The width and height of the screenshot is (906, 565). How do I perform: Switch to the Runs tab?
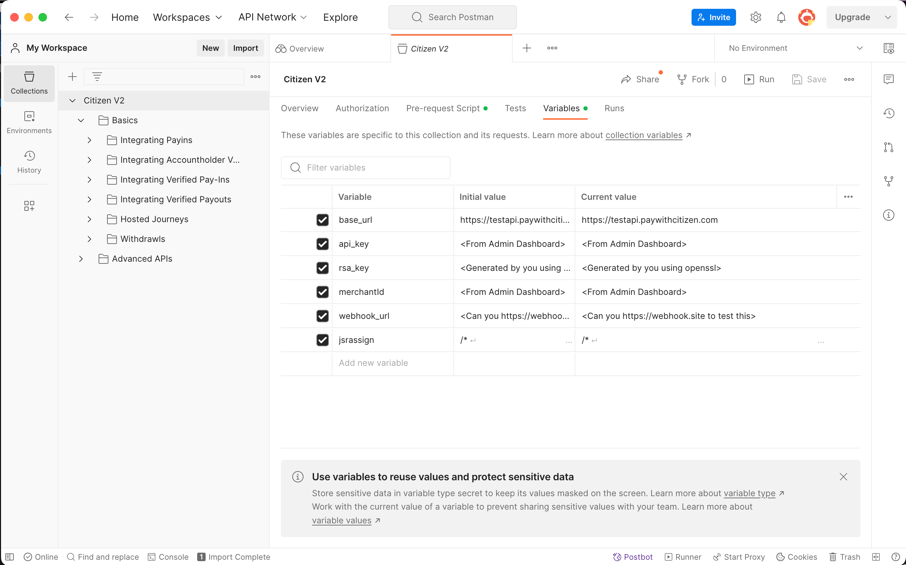tap(614, 108)
